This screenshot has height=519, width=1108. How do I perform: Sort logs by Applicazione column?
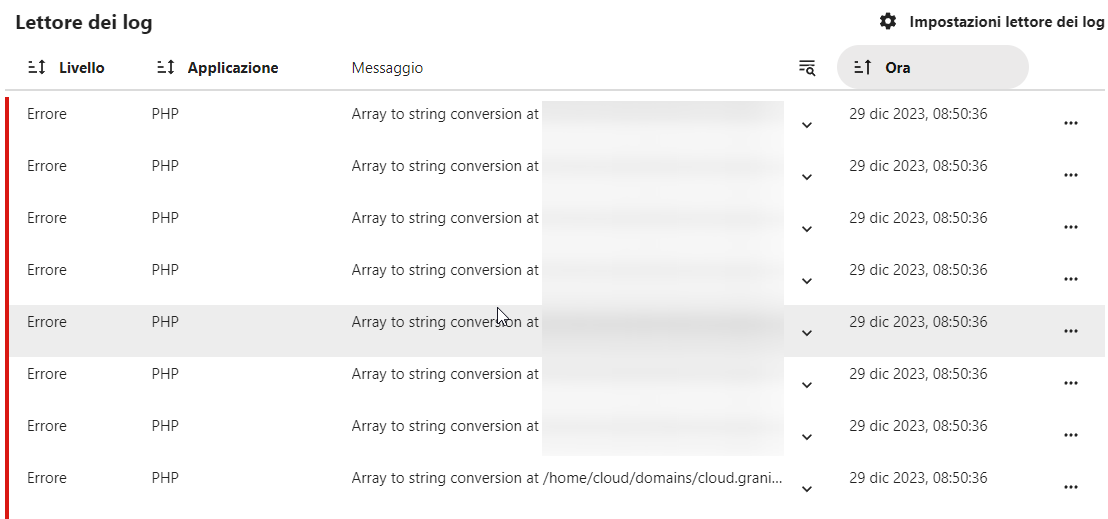tap(217, 68)
